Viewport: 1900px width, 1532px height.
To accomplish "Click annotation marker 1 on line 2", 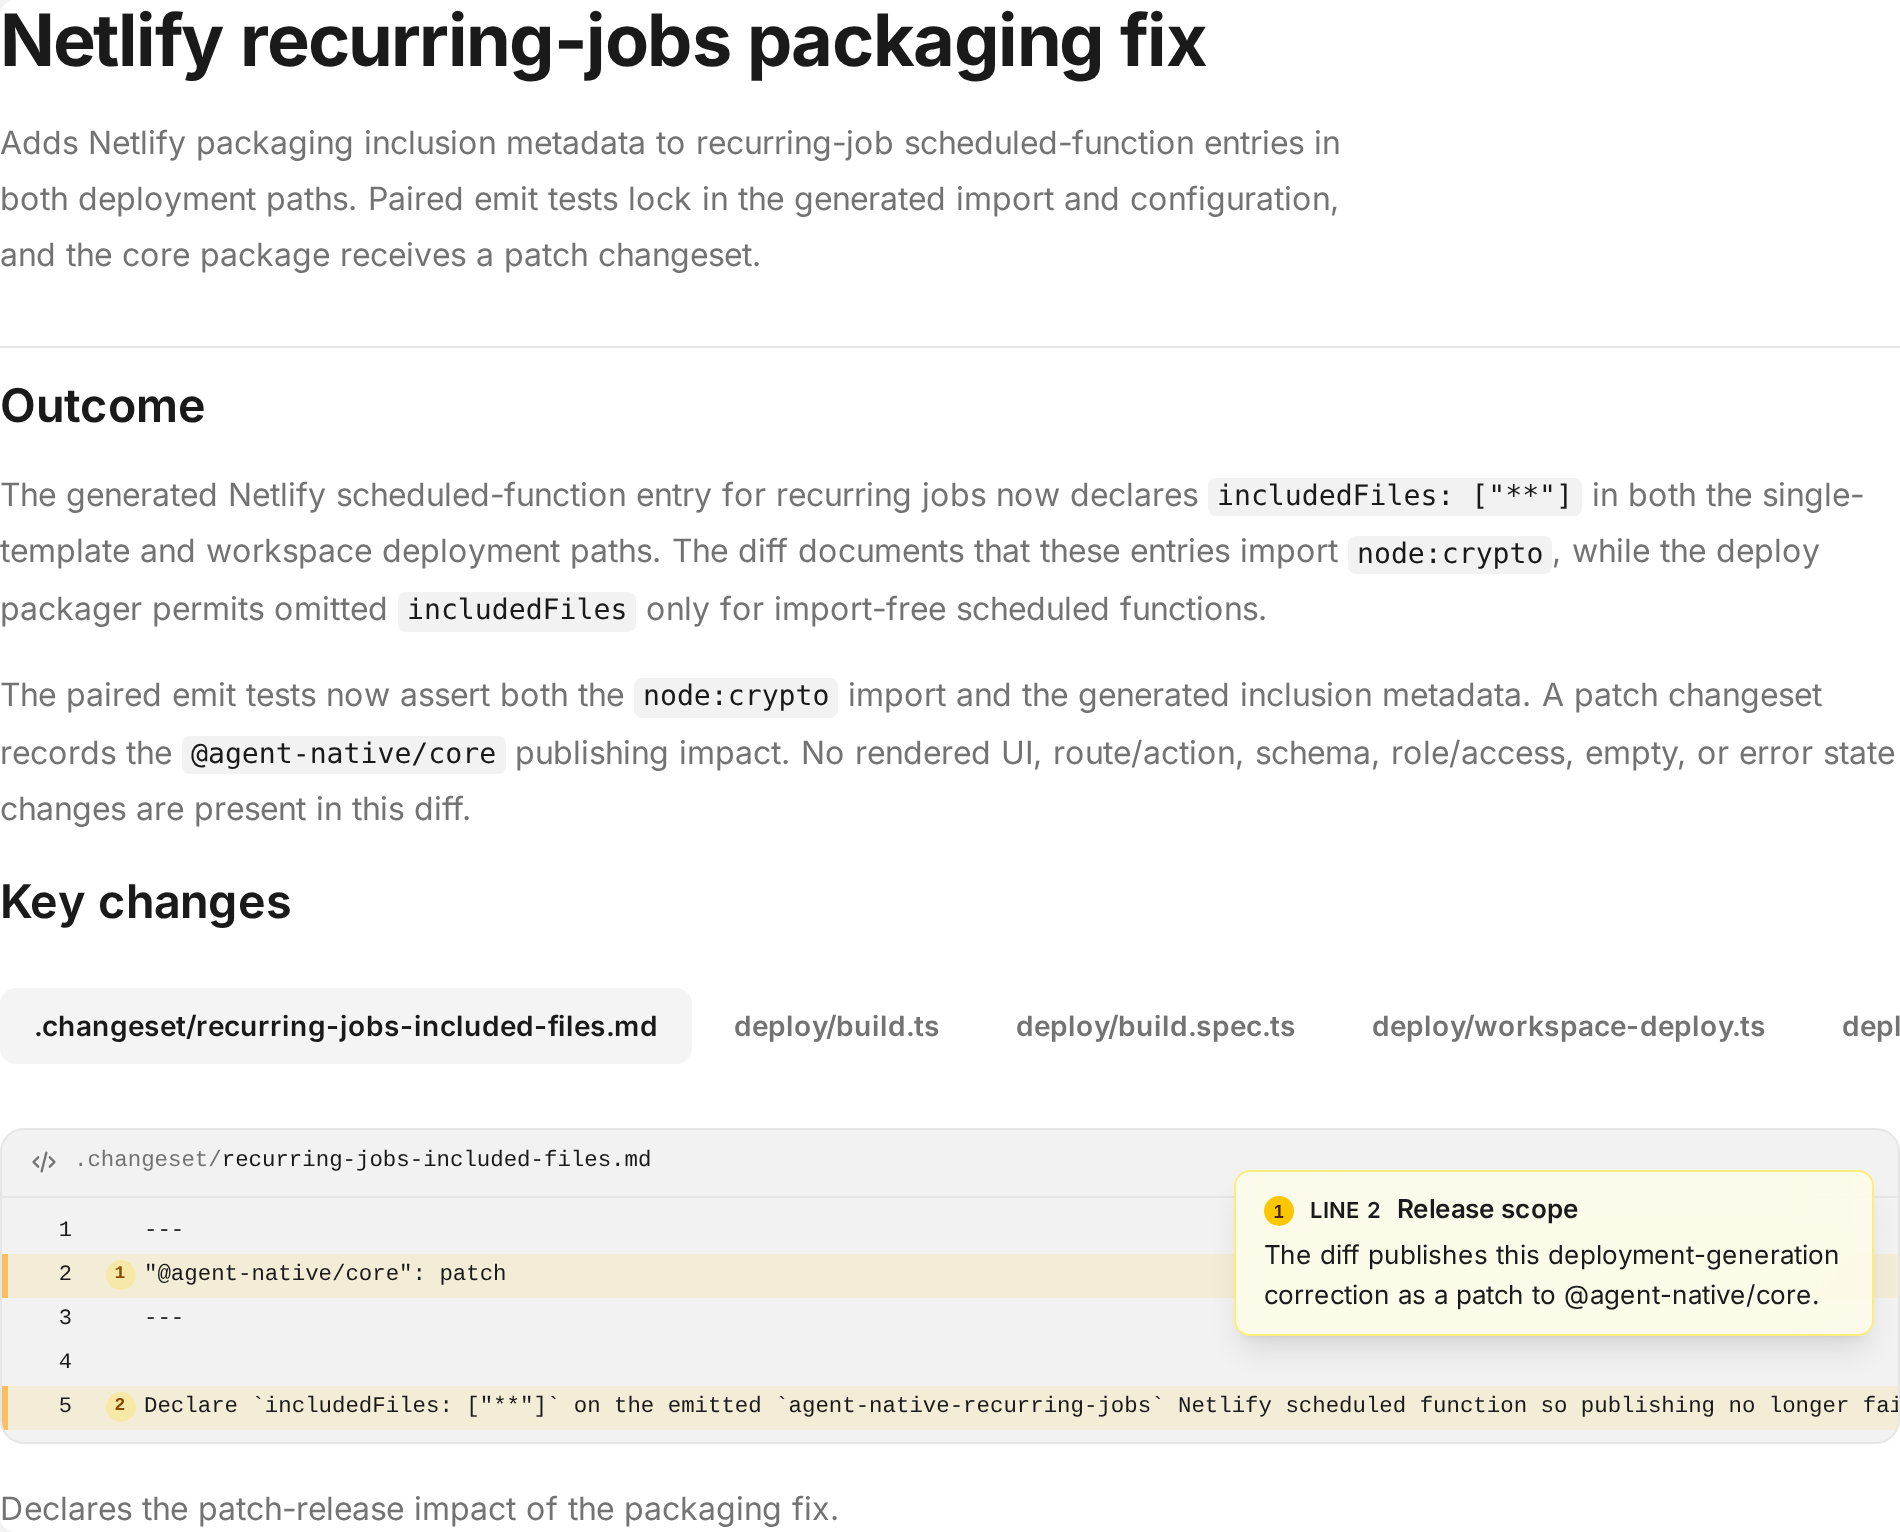I will click(120, 1273).
